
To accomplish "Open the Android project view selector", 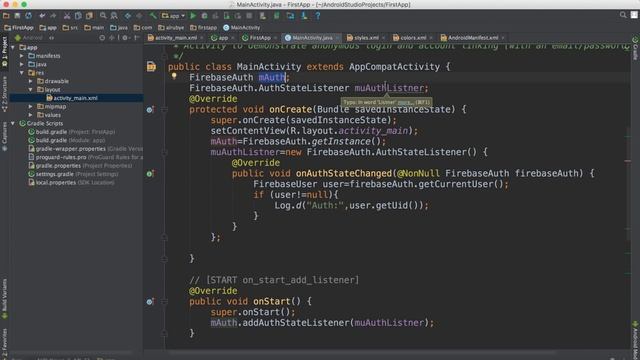I will (x=34, y=38).
